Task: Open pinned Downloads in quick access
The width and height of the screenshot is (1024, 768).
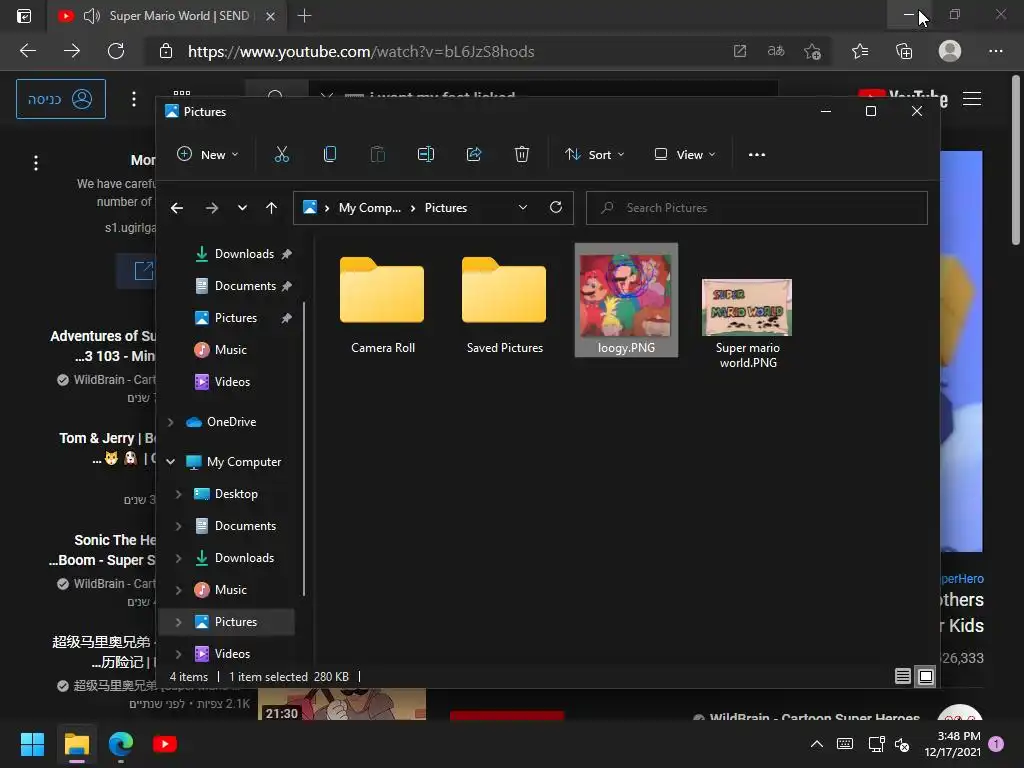Action: click(243, 254)
